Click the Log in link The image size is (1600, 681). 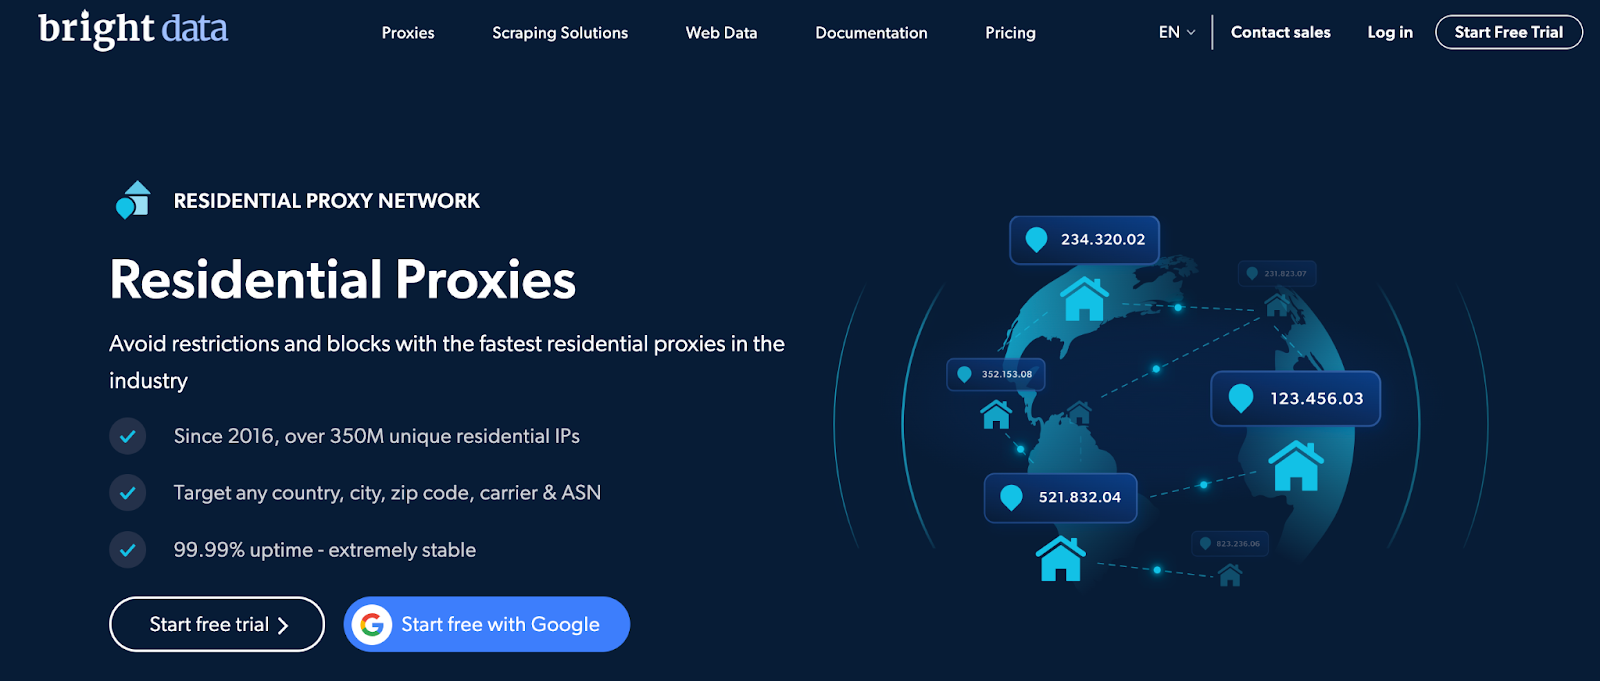[1390, 32]
